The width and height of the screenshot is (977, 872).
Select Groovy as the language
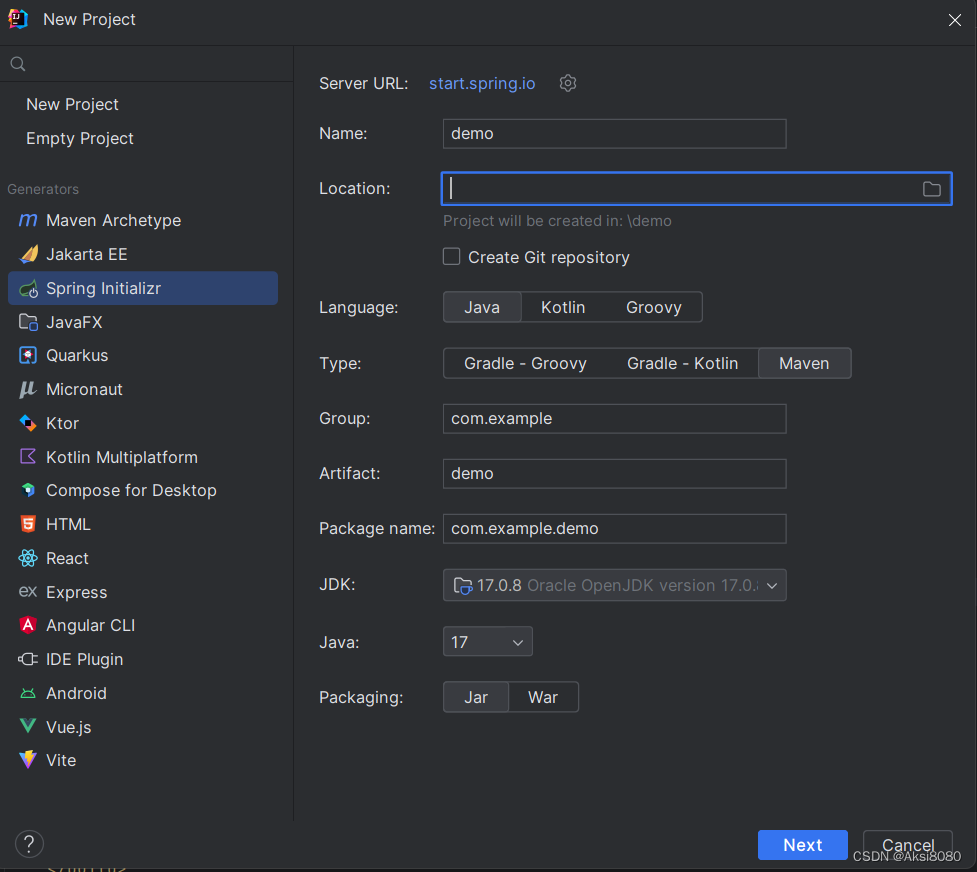tap(654, 307)
